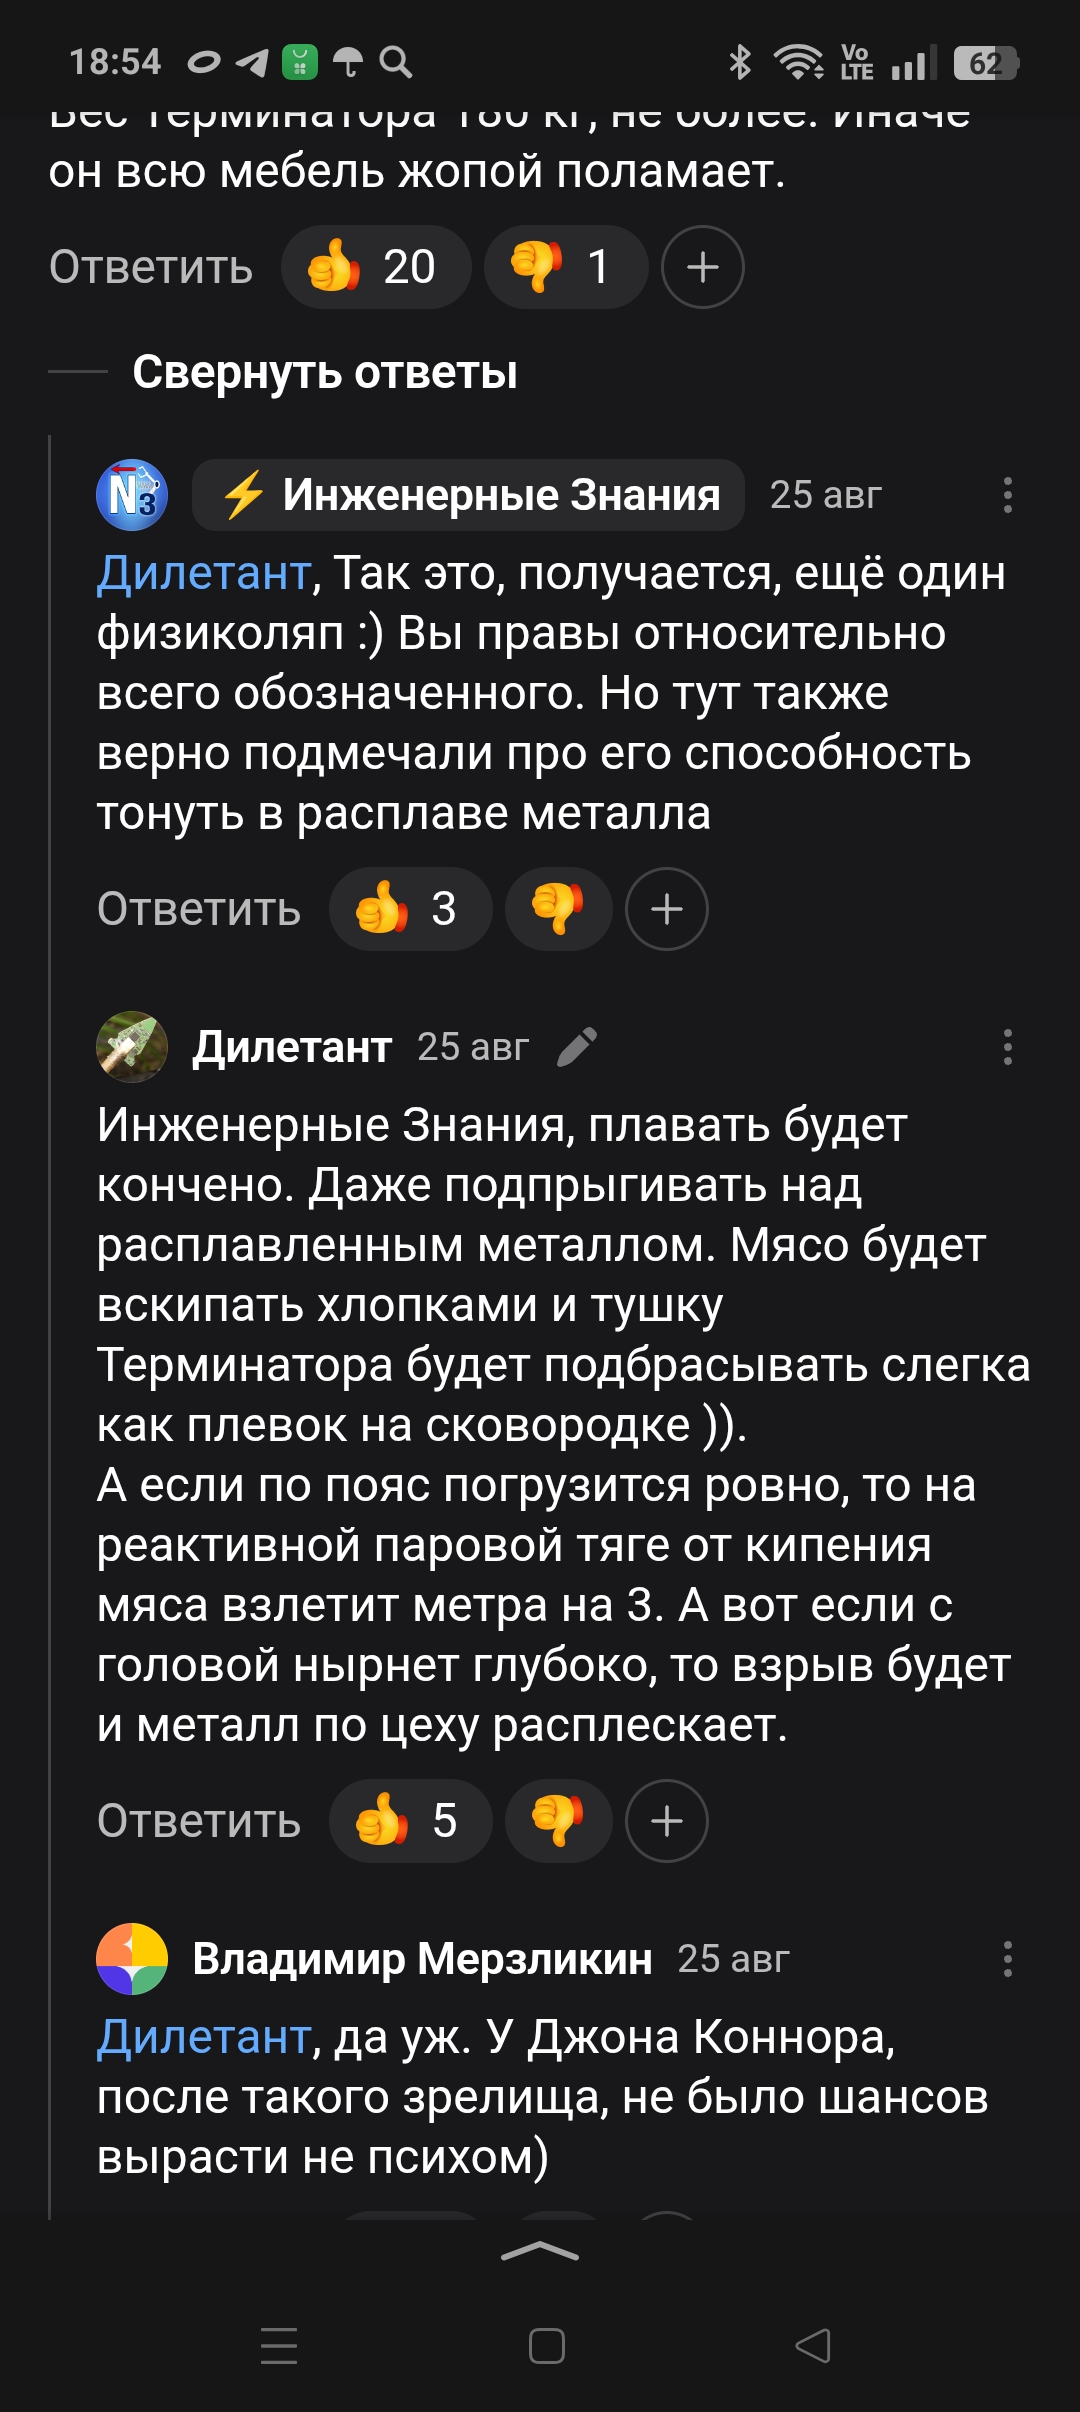
Task: Edit Дилетант comment via pencil icon
Action: pos(577,1047)
